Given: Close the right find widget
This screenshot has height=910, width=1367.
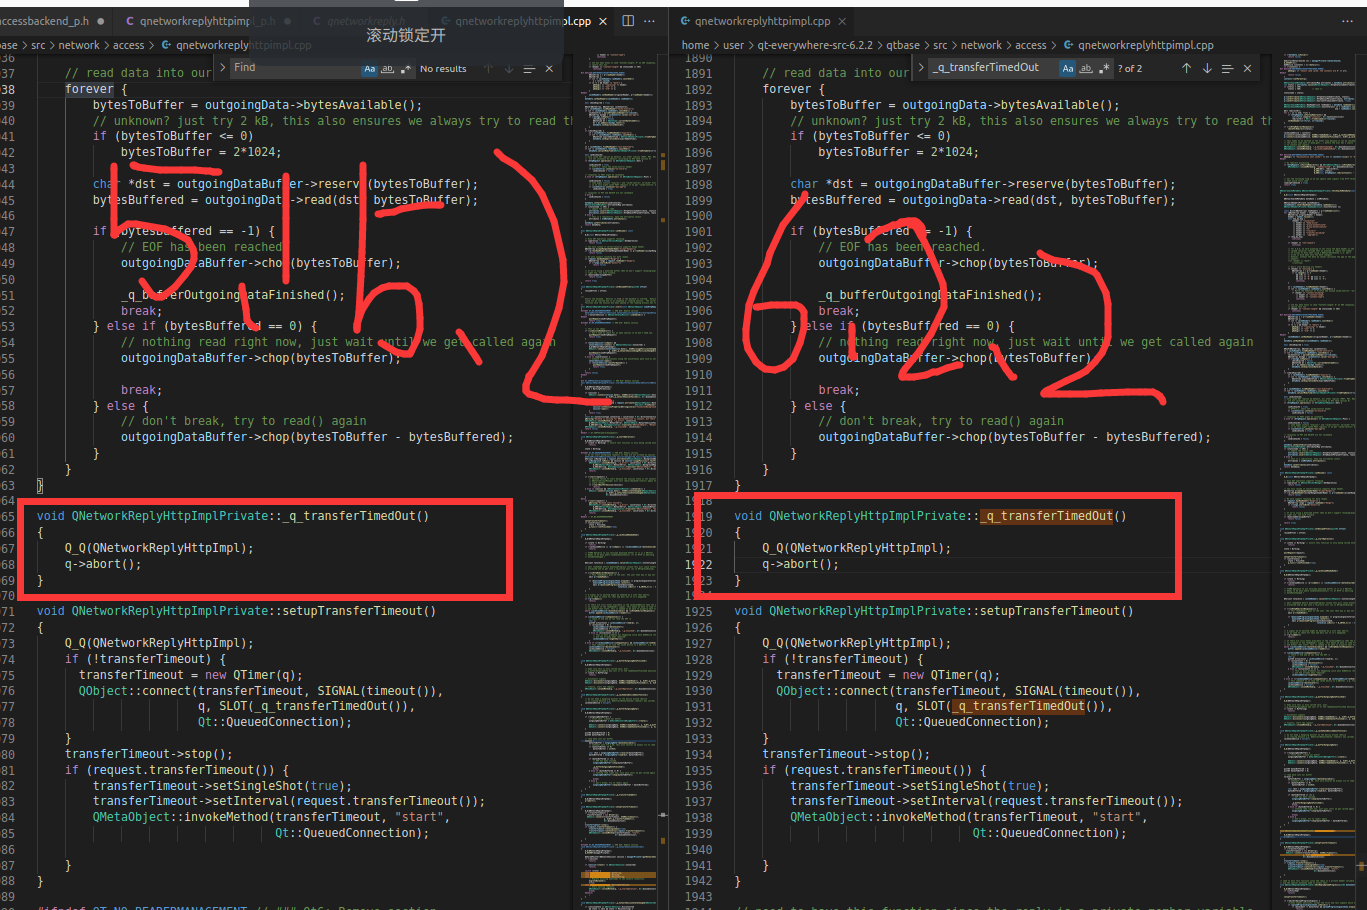Looking at the screenshot, I should [x=1247, y=68].
